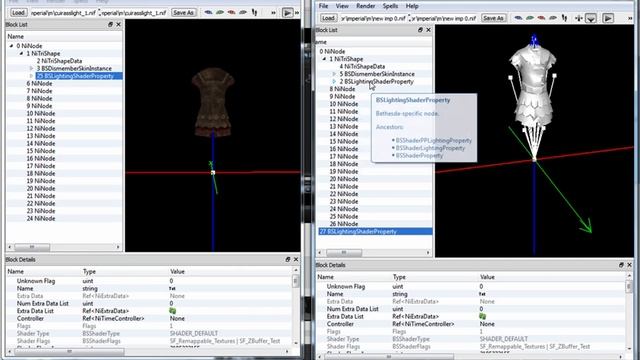Show more toolbar items via right window chevron
This screenshot has width=640, height=360.
click(631, 18)
